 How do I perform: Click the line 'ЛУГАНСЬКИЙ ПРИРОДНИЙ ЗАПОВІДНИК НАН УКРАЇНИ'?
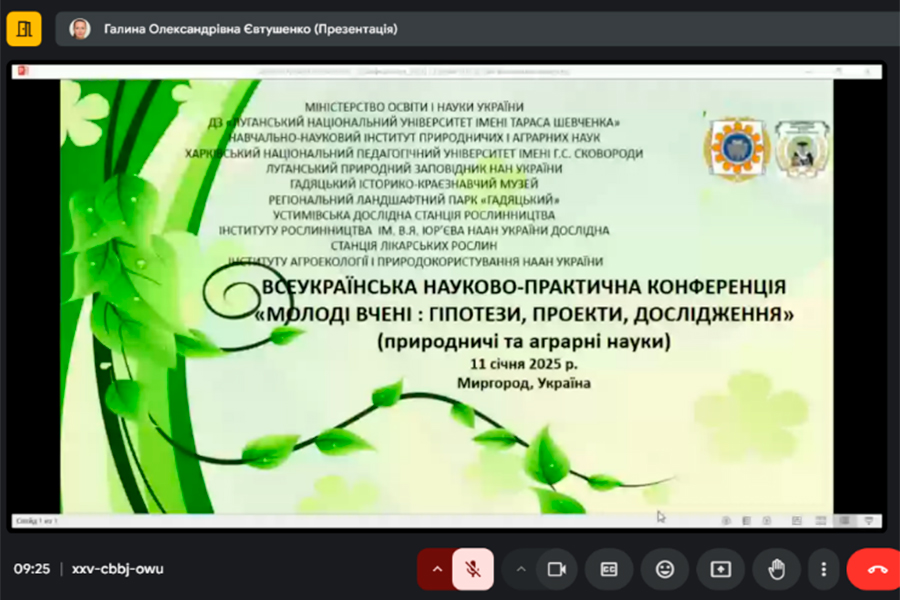[414, 169]
